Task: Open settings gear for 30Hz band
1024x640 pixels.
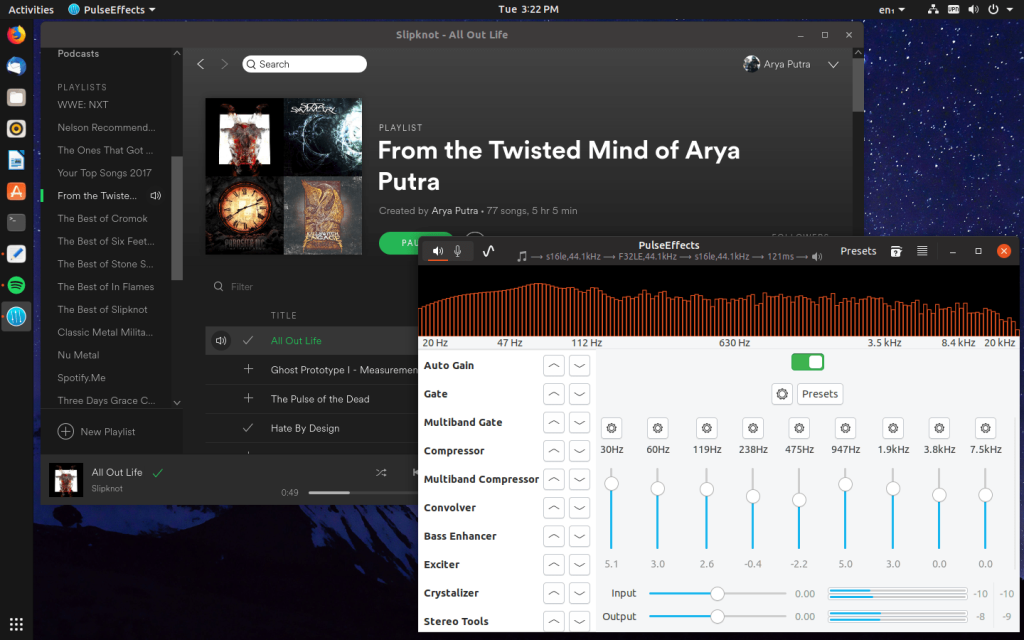Action: 612,428
